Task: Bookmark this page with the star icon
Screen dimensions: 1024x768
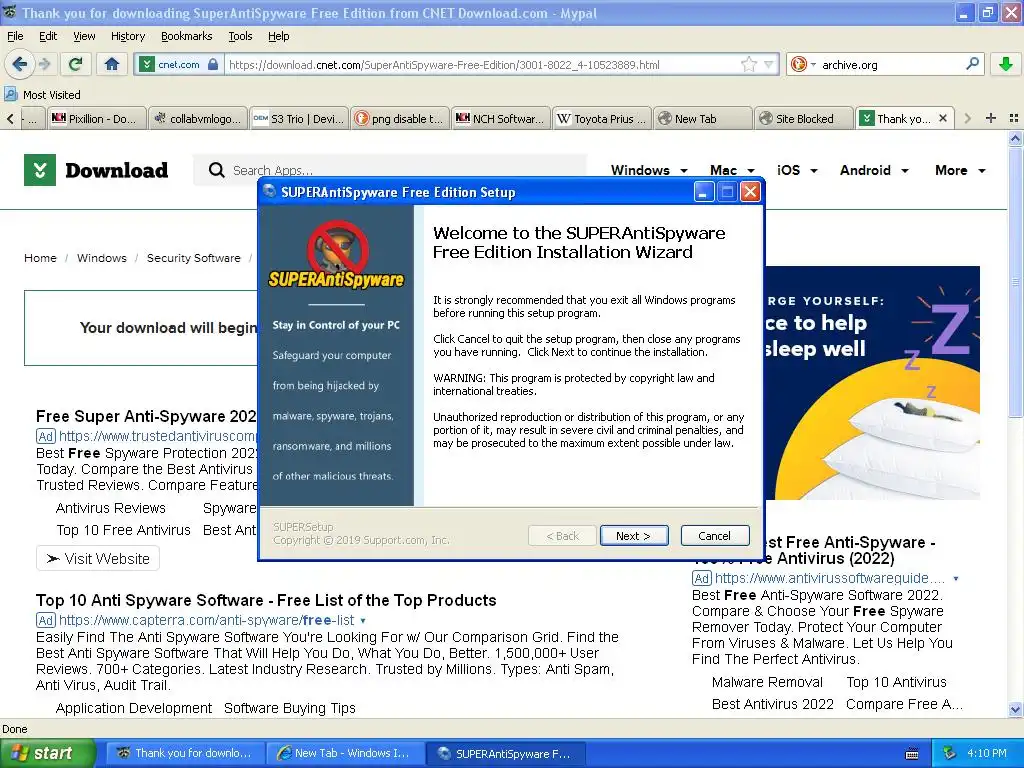Action: [x=749, y=64]
